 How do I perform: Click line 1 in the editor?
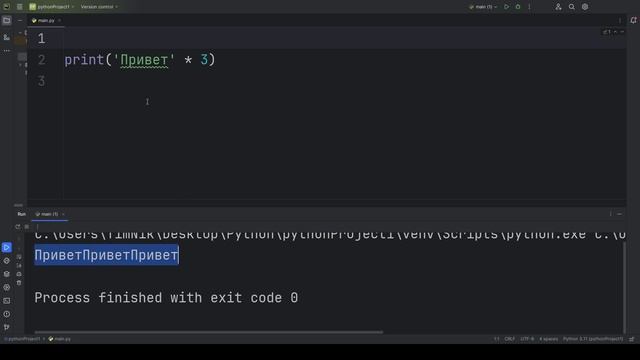pos(345,38)
